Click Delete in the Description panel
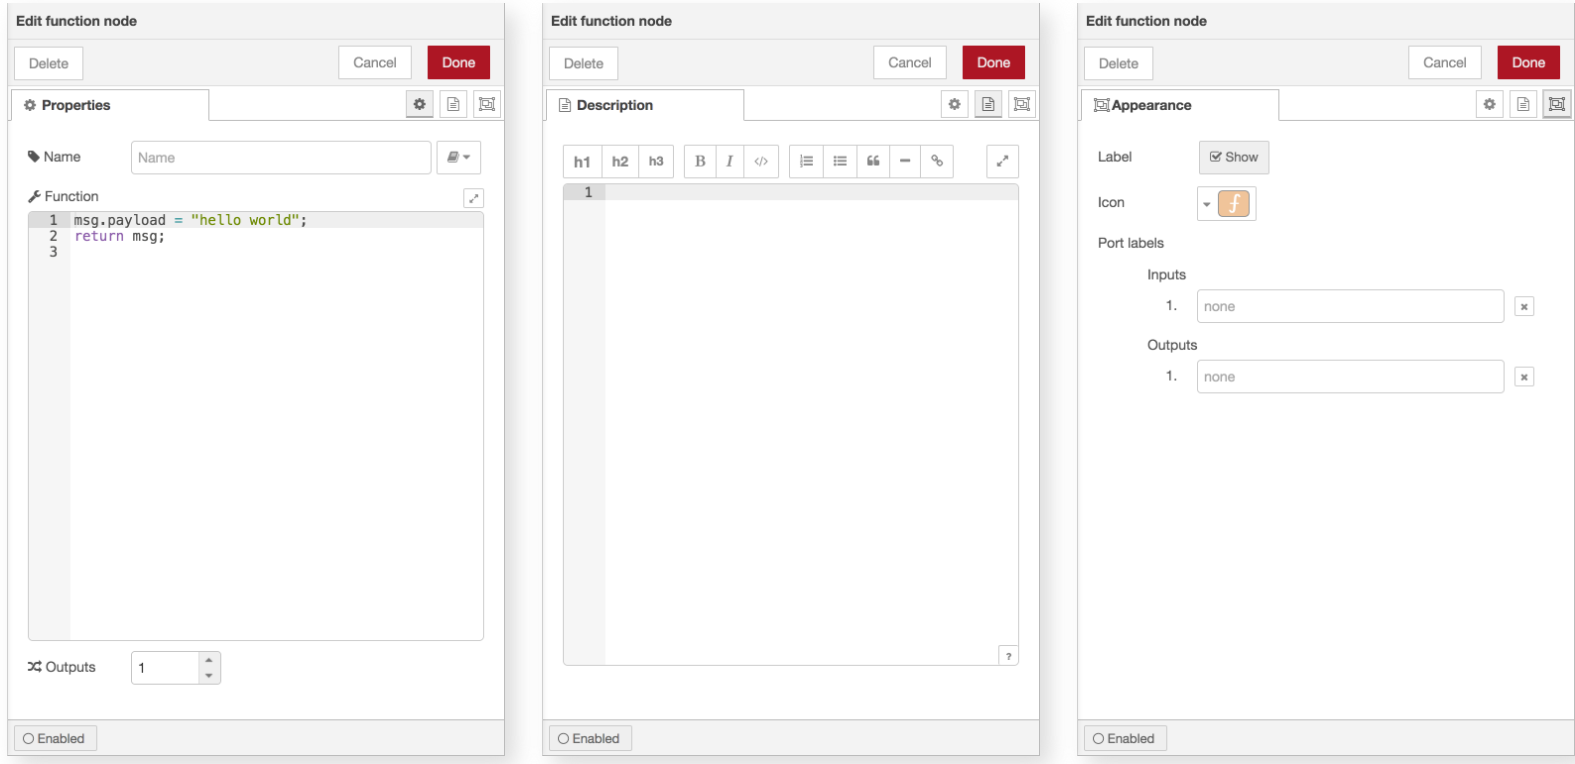 583,63
